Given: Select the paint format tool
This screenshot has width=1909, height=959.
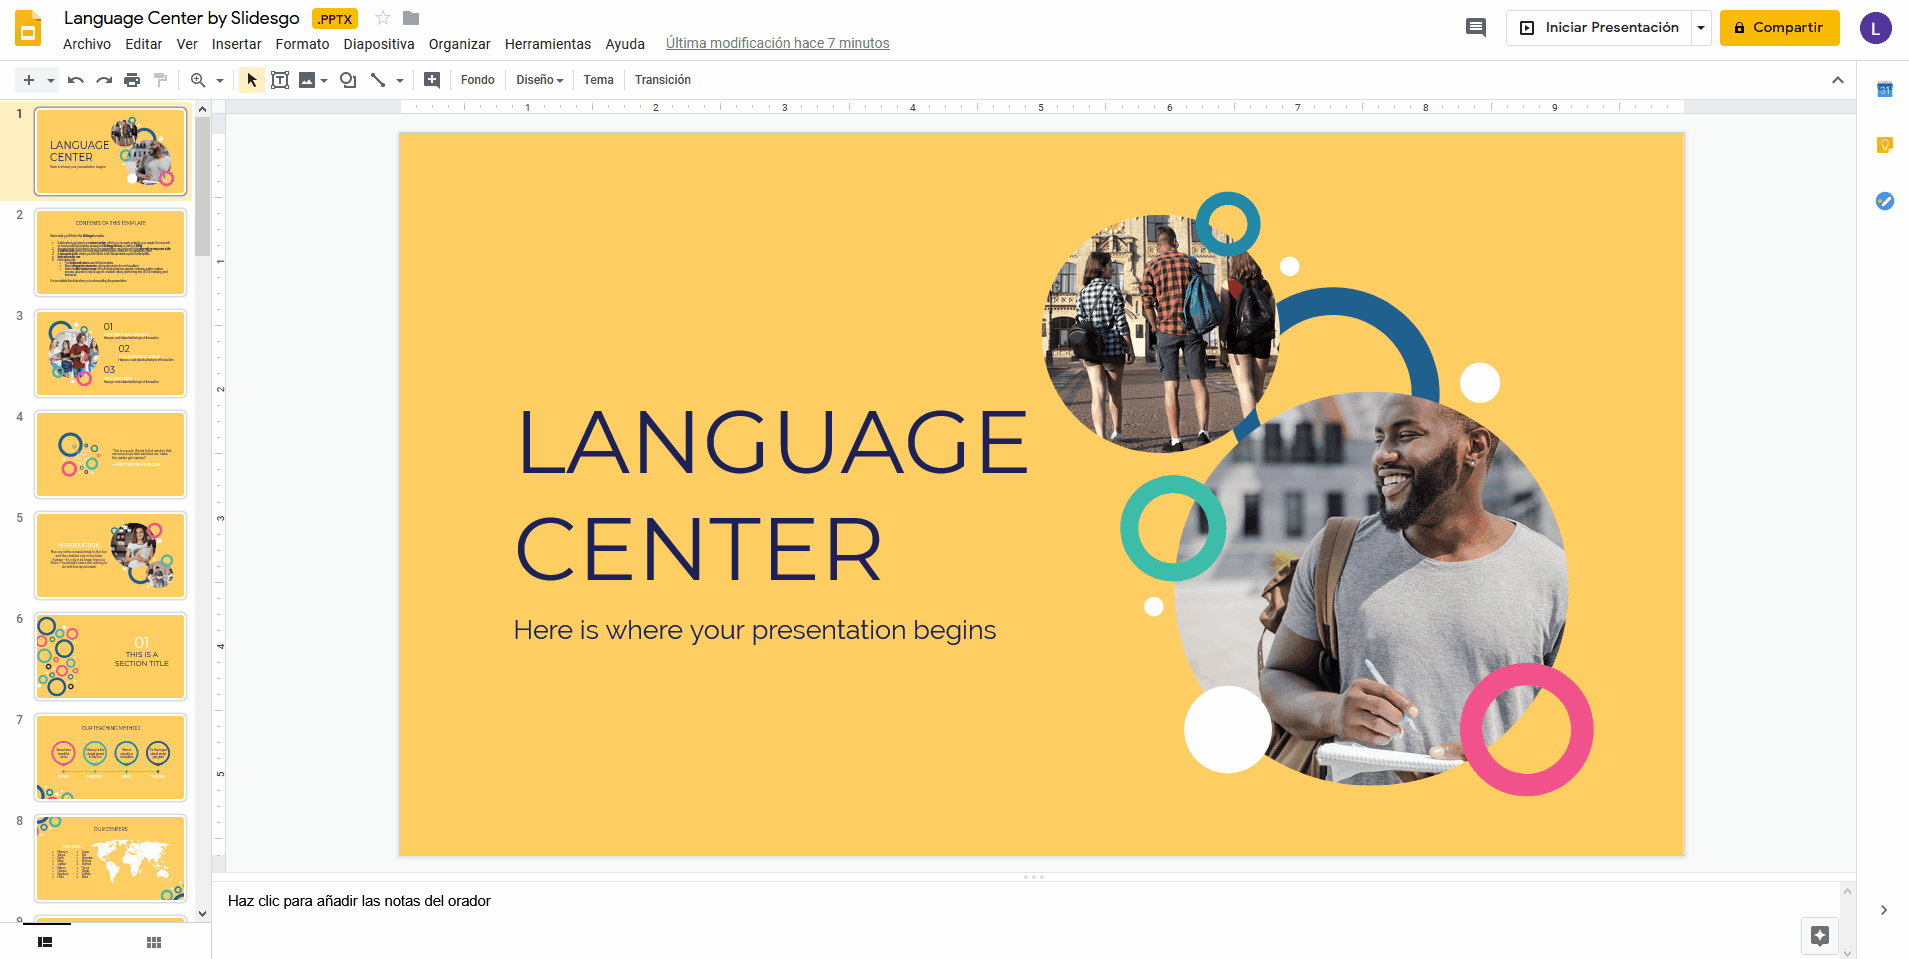Looking at the screenshot, I should [160, 80].
